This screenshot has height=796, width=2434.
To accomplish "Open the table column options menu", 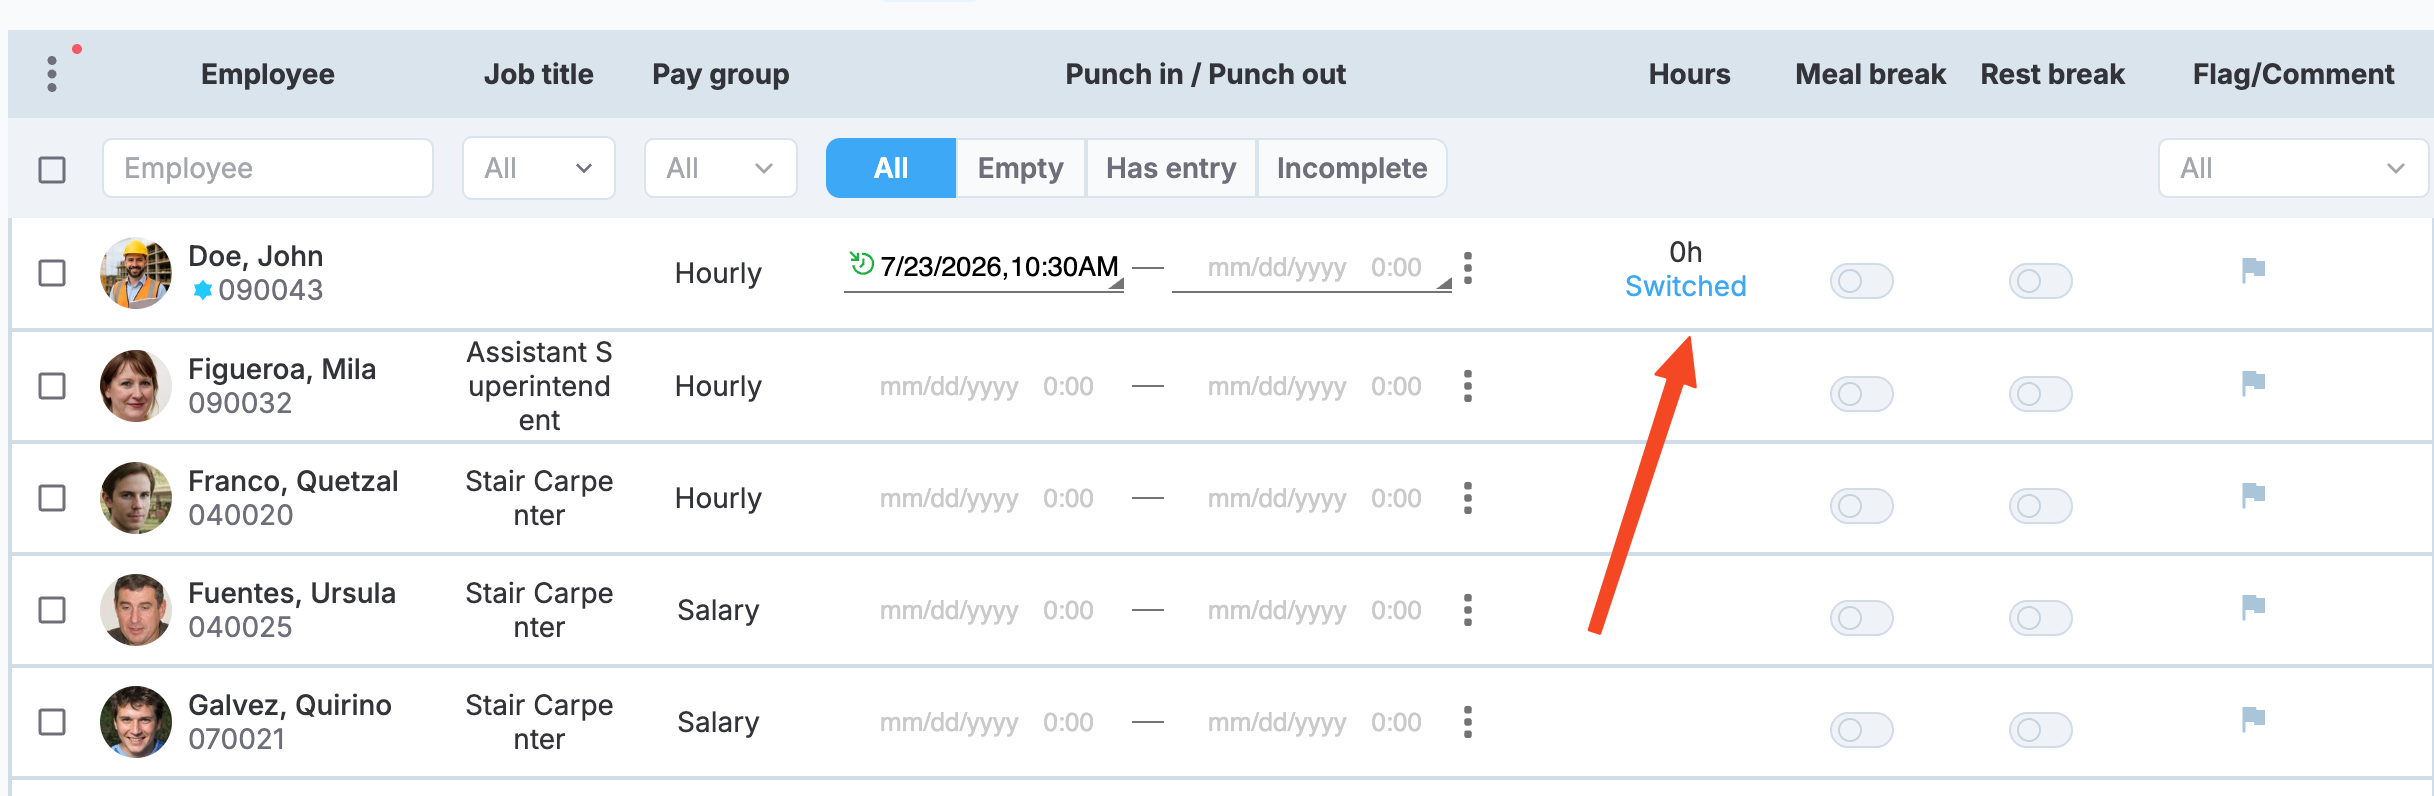I will point(52,74).
